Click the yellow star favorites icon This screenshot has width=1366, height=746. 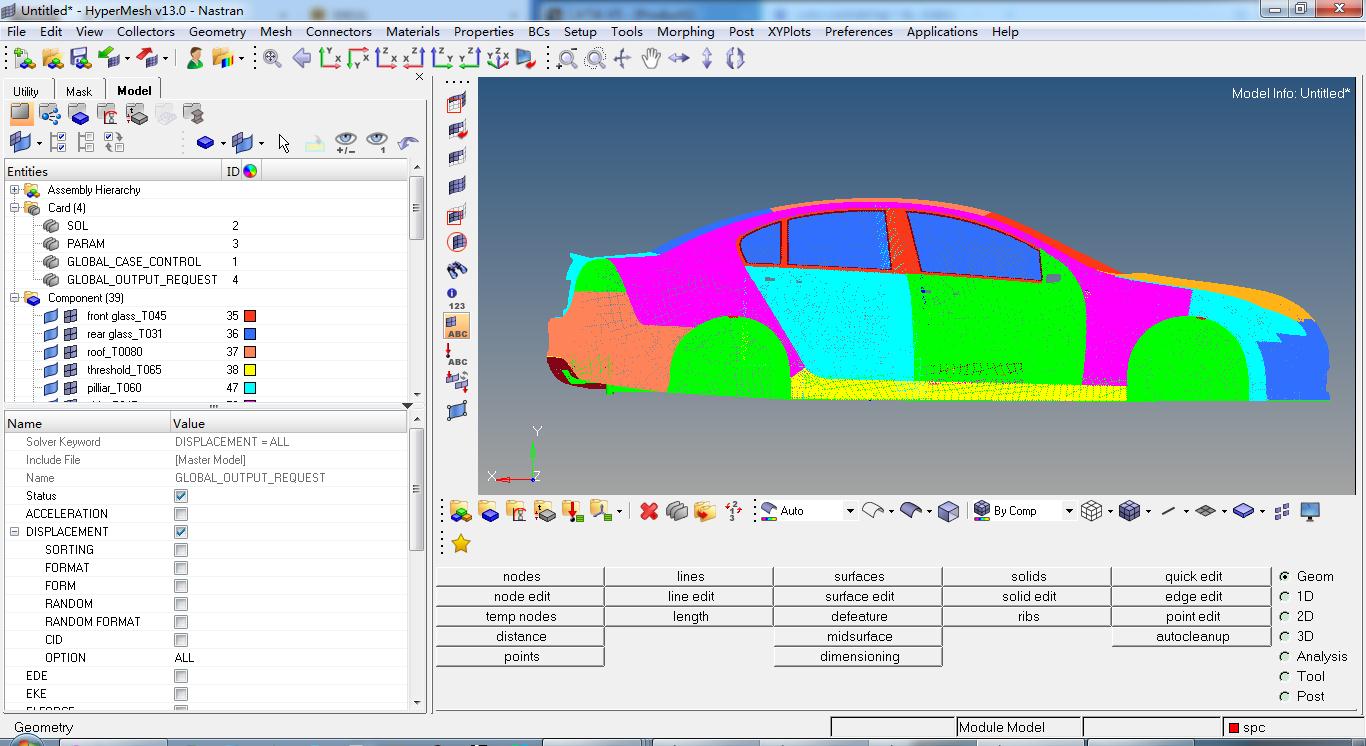460,543
